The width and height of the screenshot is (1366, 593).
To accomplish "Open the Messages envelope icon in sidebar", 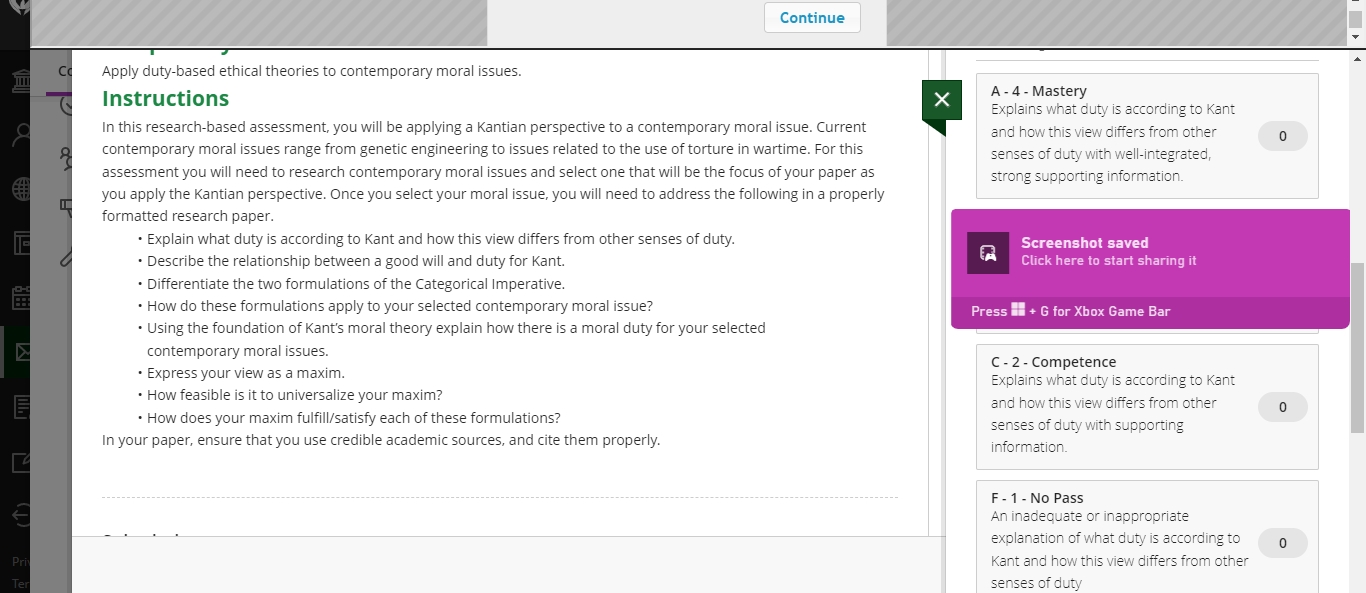I will coord(17,352).
